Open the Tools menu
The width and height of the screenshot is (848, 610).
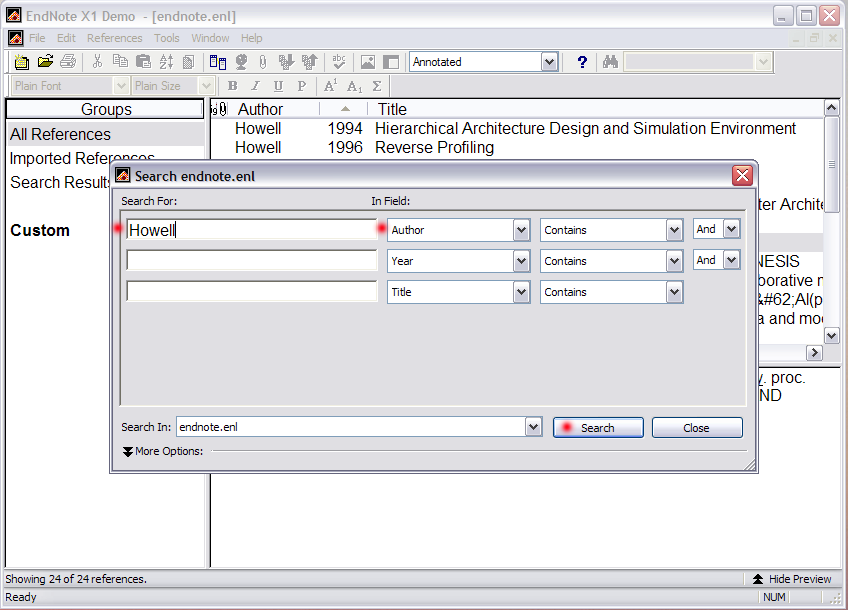click(167, 38)
